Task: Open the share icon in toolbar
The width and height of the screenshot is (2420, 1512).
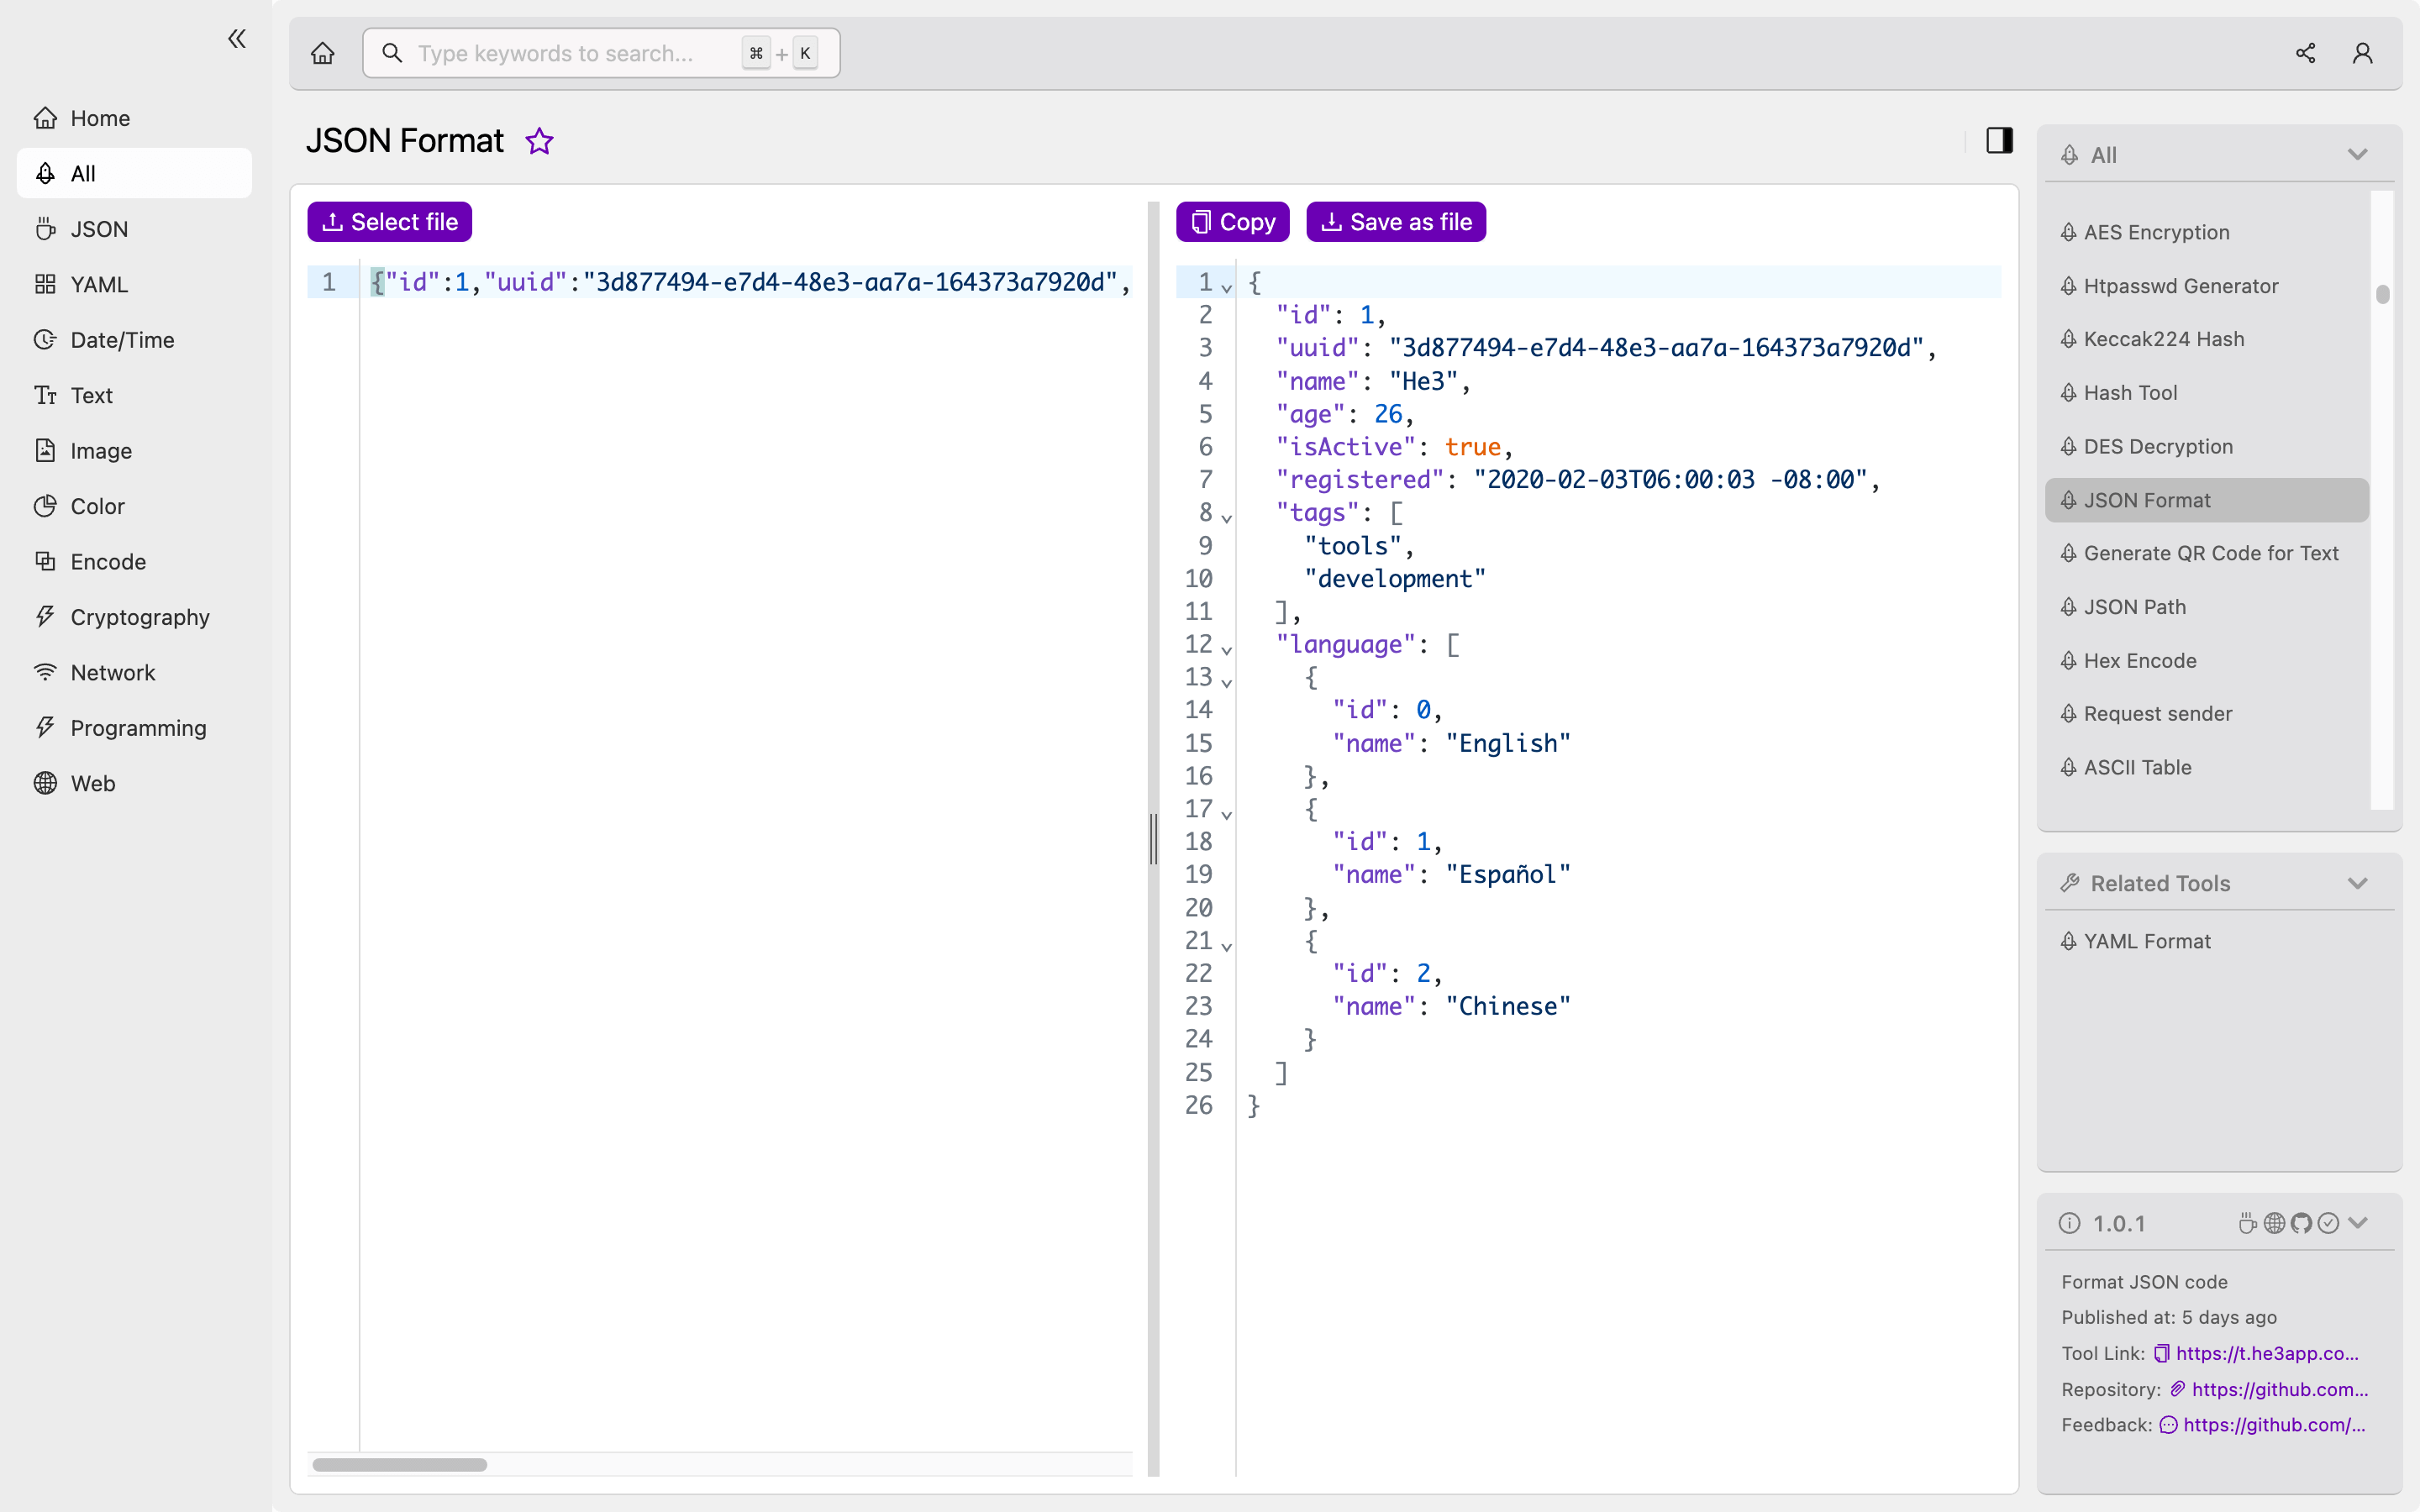Action: 2305,52
